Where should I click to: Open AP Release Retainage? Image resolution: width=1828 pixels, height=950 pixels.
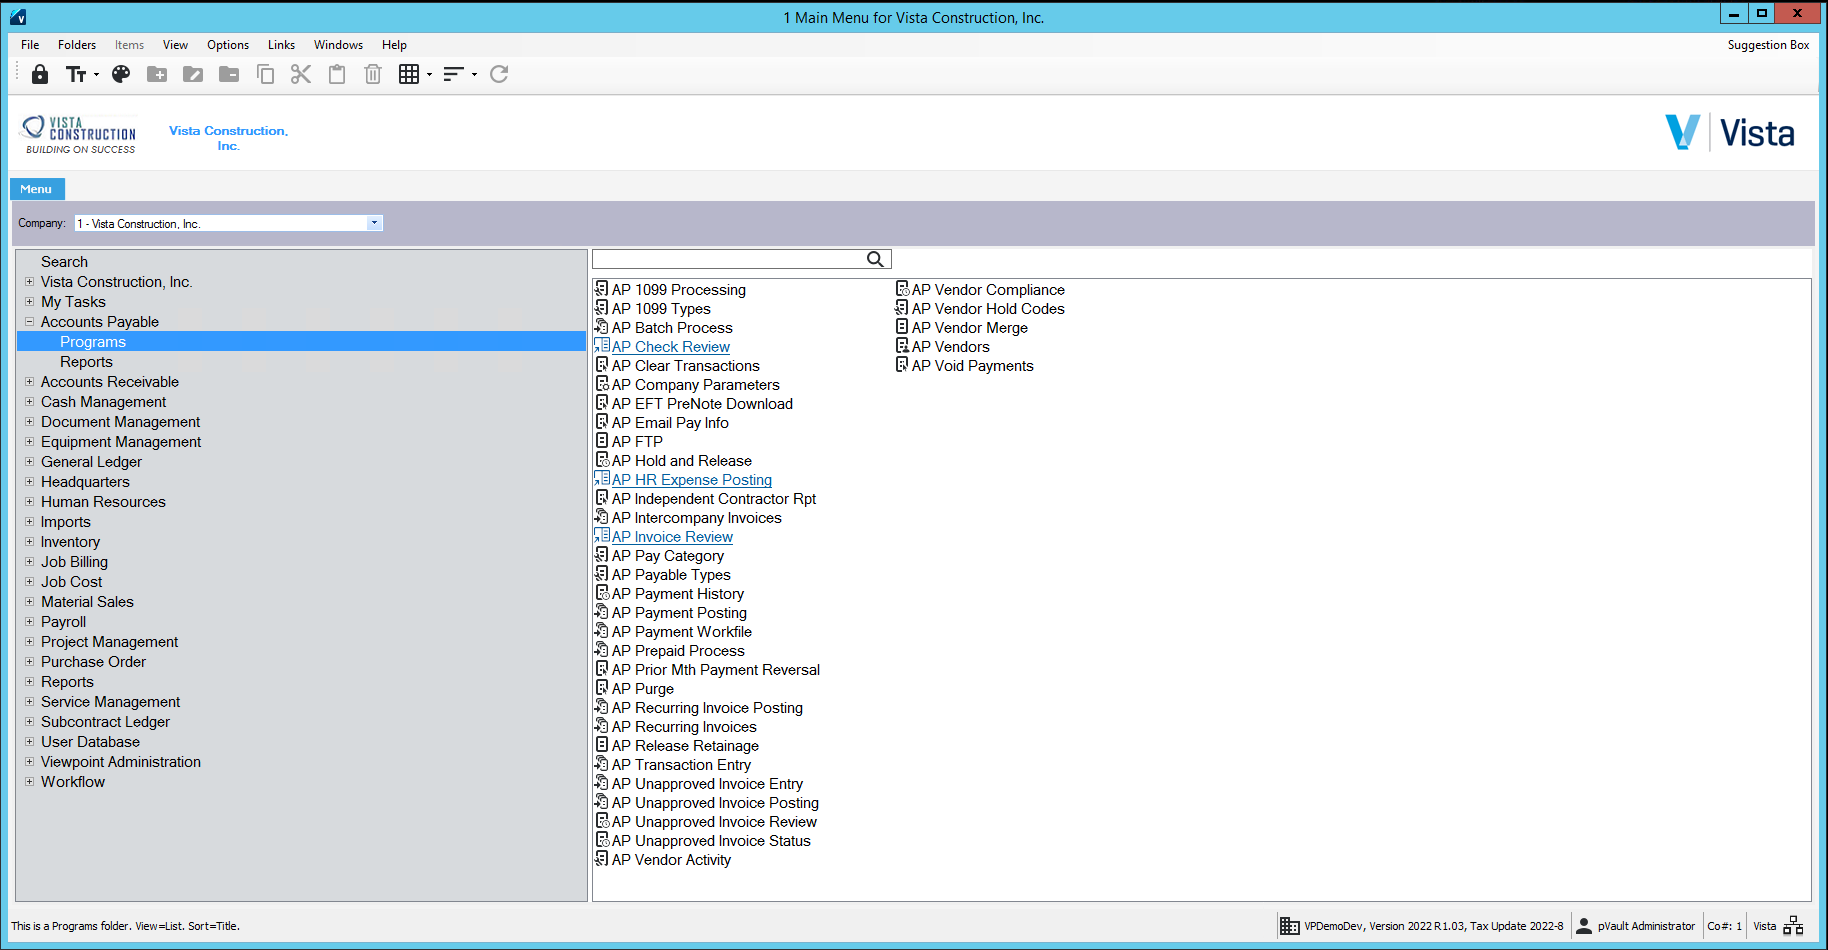685,746
